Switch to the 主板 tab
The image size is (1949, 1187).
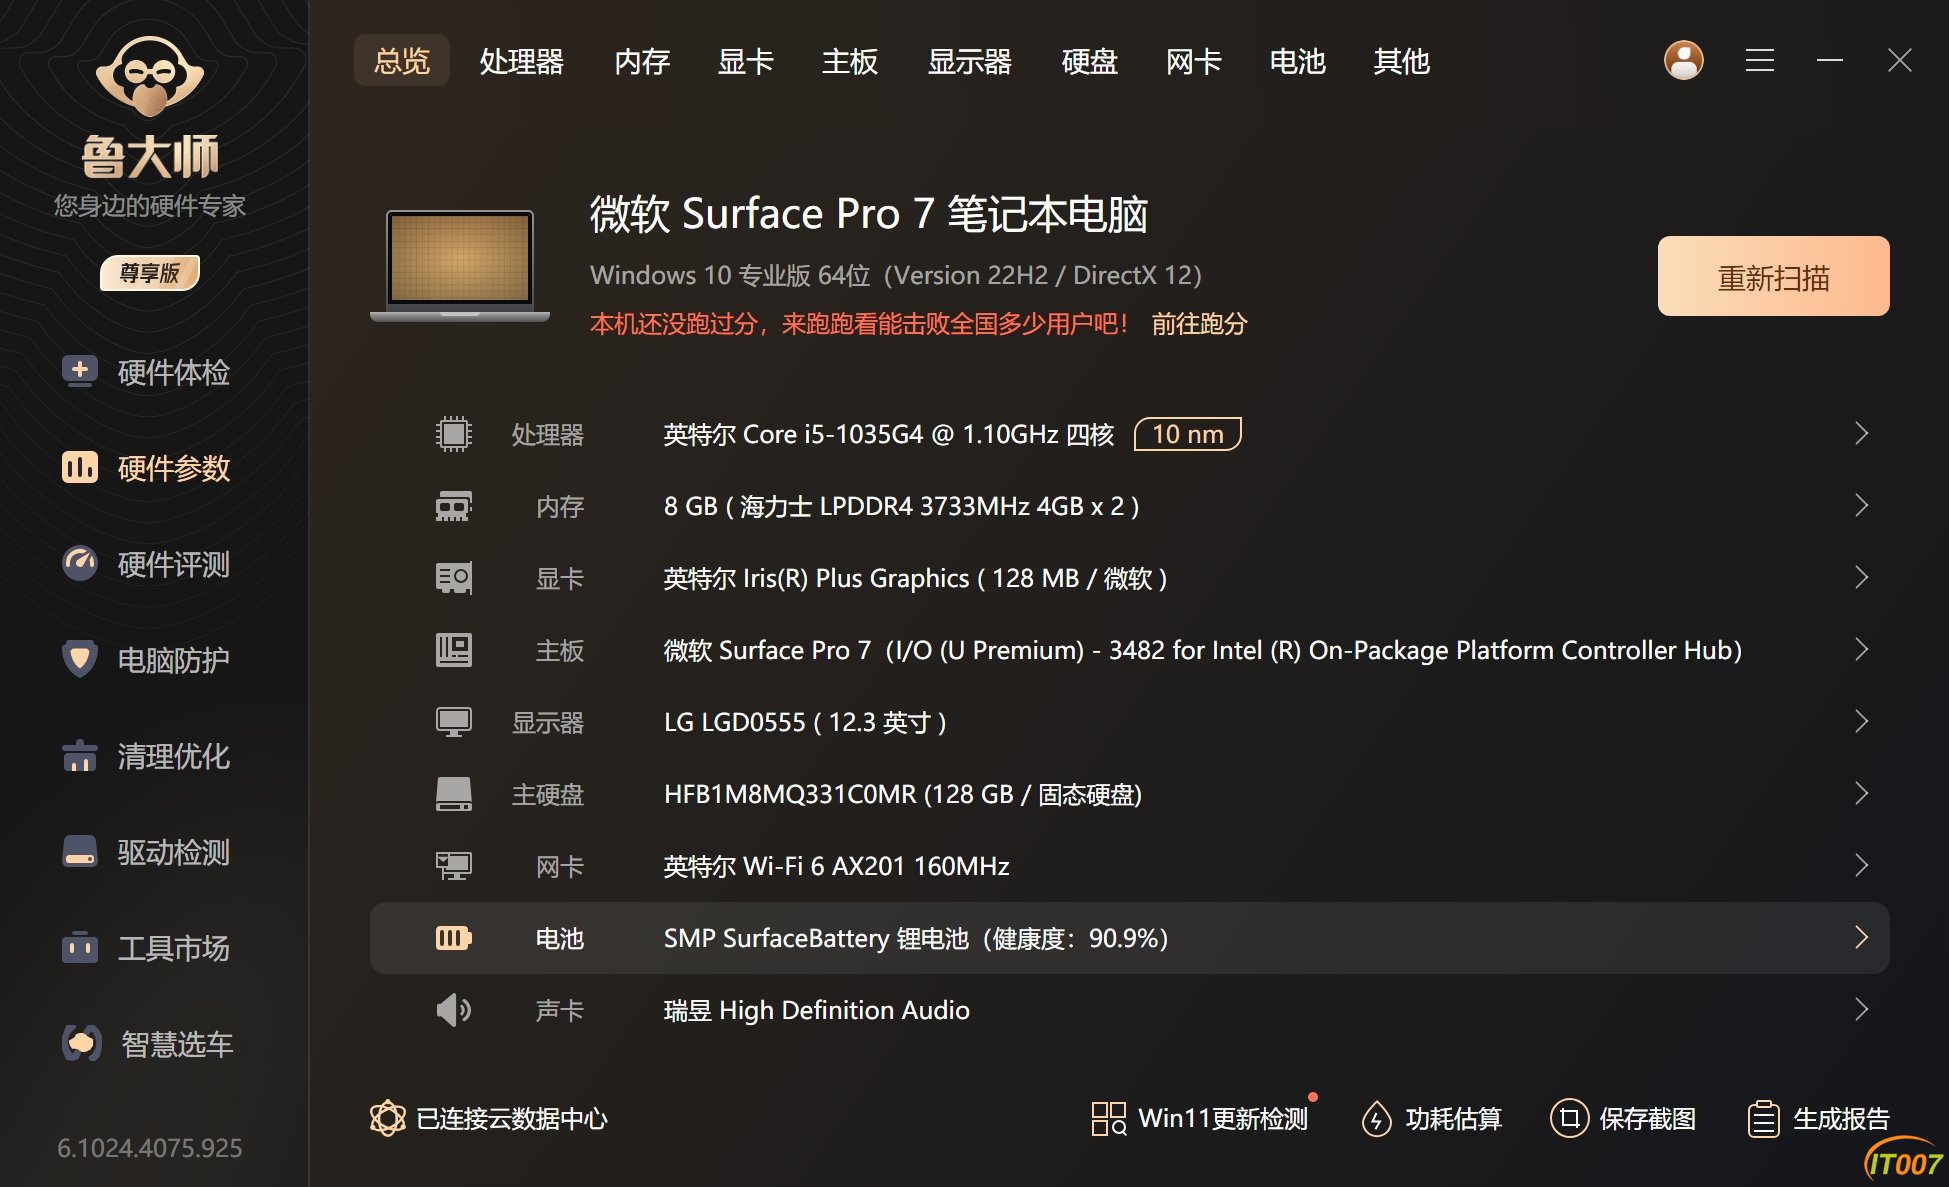pos(850,61)
